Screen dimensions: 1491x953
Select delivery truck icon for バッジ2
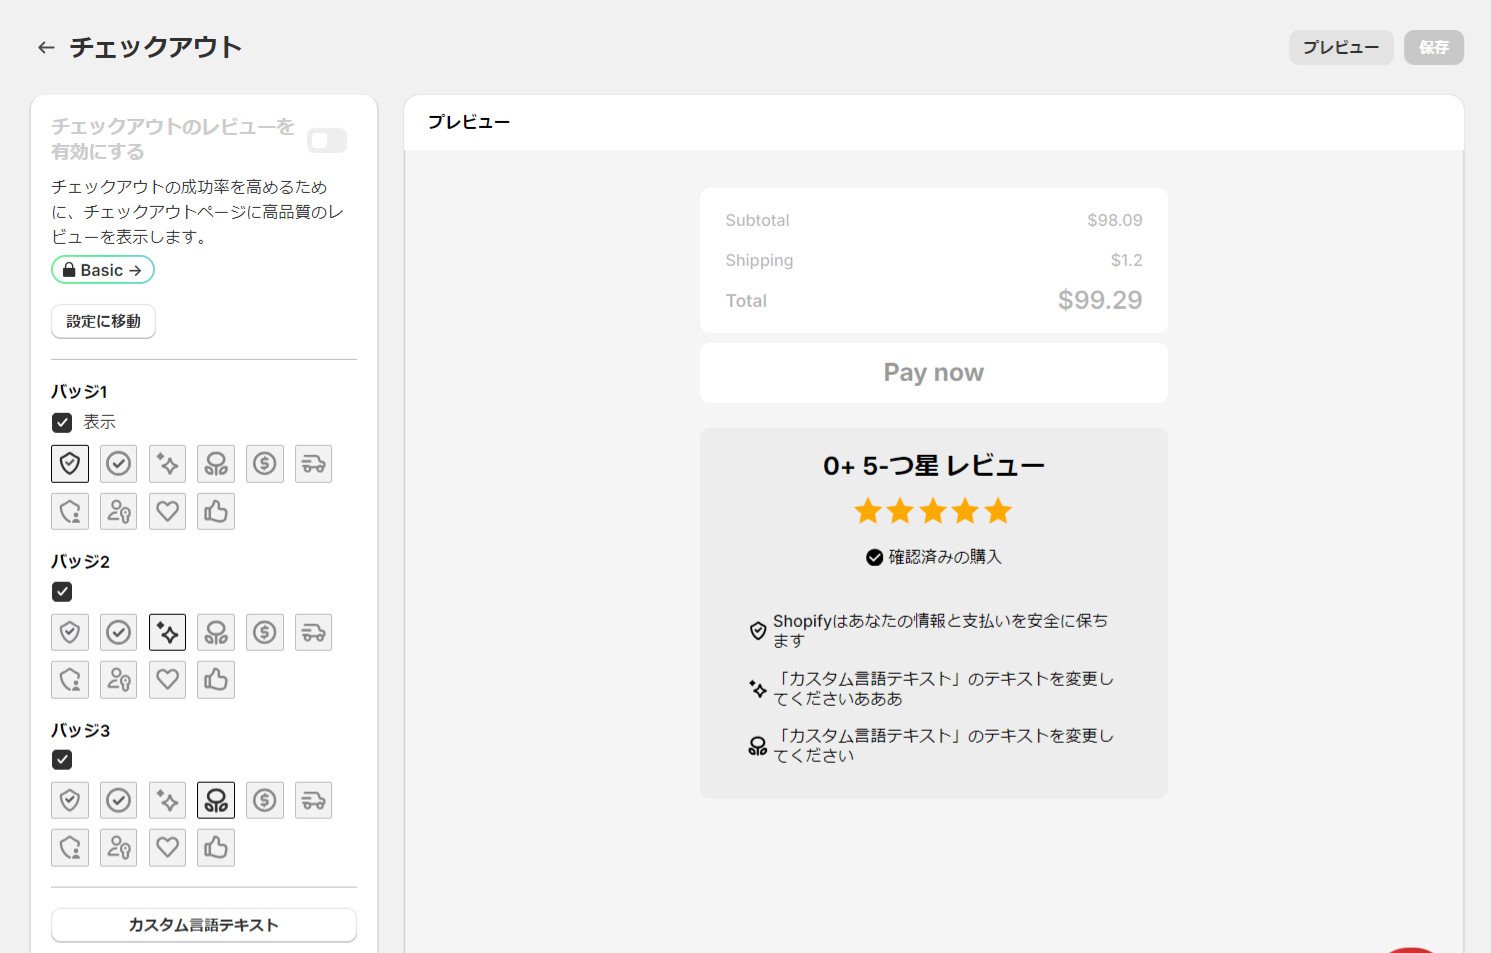[314, 632]
